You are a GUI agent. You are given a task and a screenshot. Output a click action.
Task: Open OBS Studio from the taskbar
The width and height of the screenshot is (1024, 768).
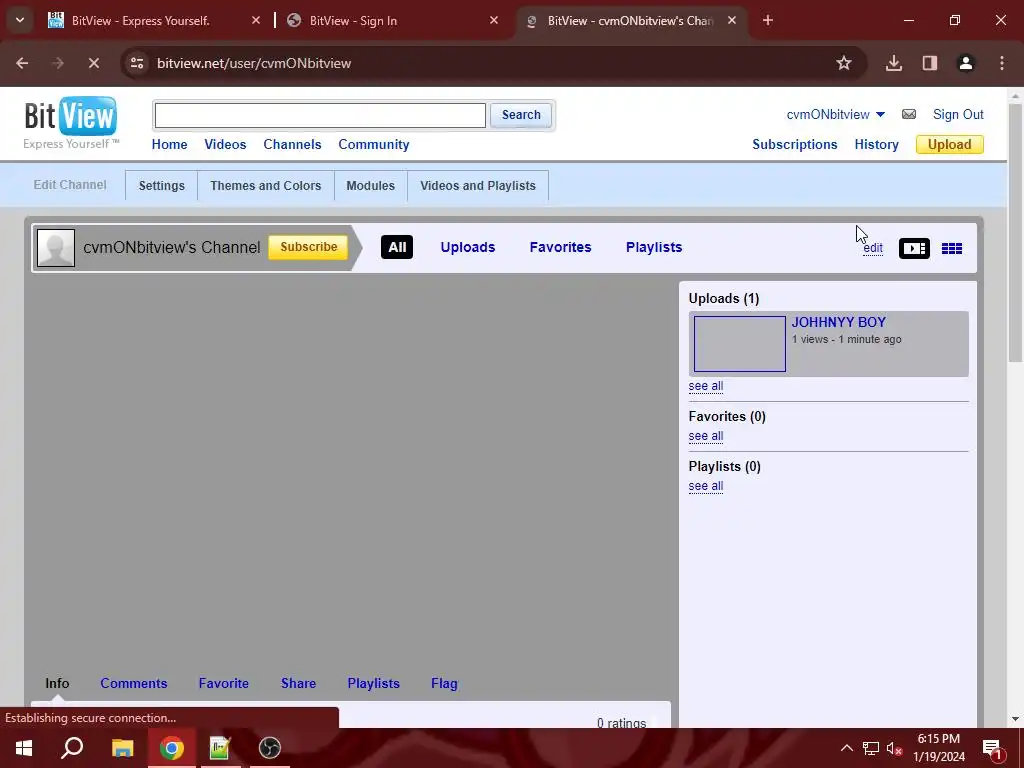click(270, 748)
